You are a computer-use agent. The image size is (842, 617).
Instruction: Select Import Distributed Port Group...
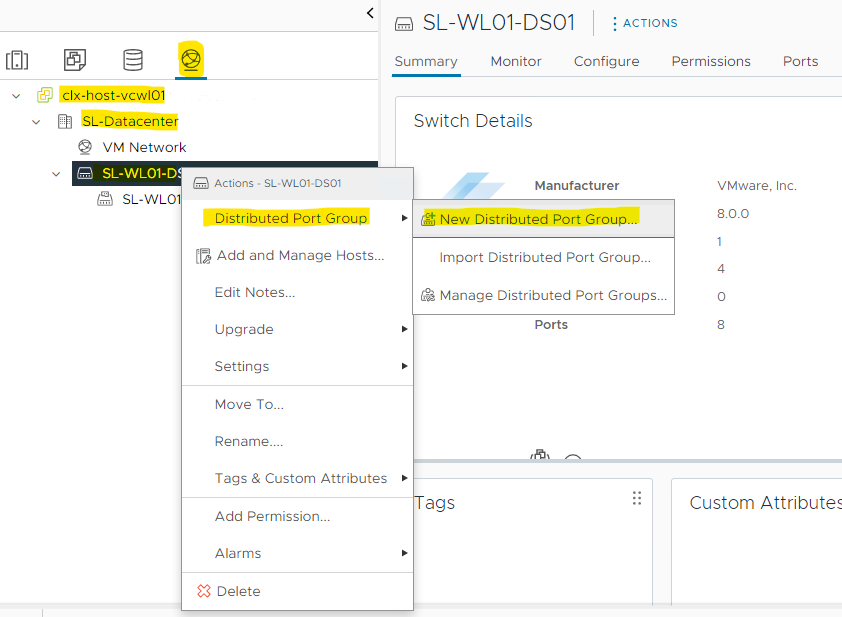click(x=543, y=257)
